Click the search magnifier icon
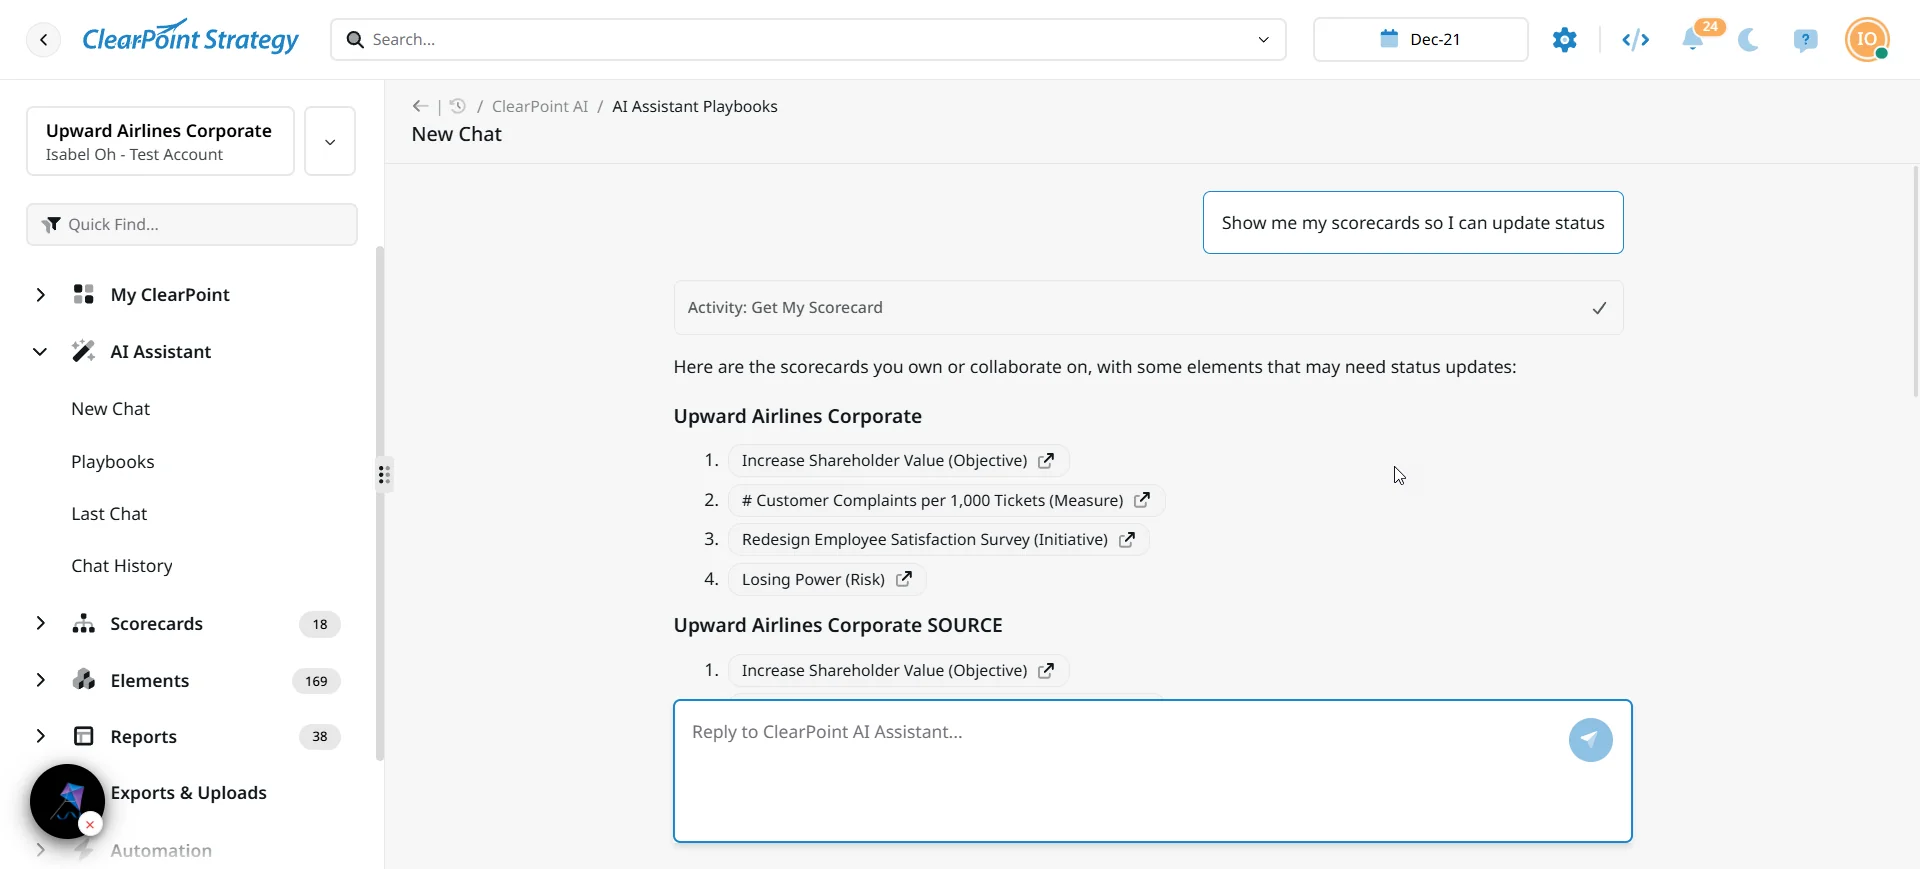 pos(354,40)
